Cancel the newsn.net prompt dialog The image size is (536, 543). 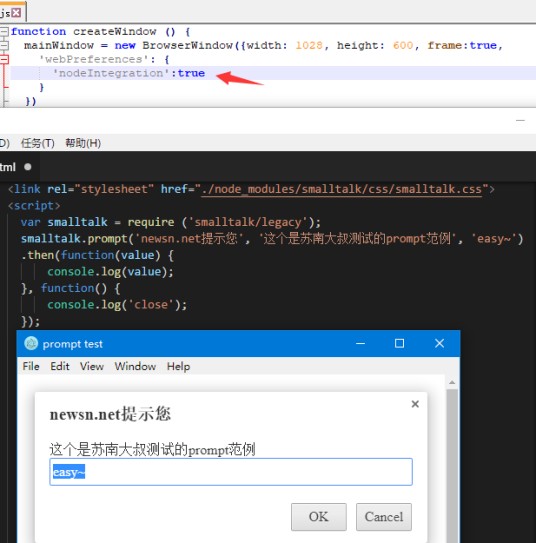click(x=384, y=517)
